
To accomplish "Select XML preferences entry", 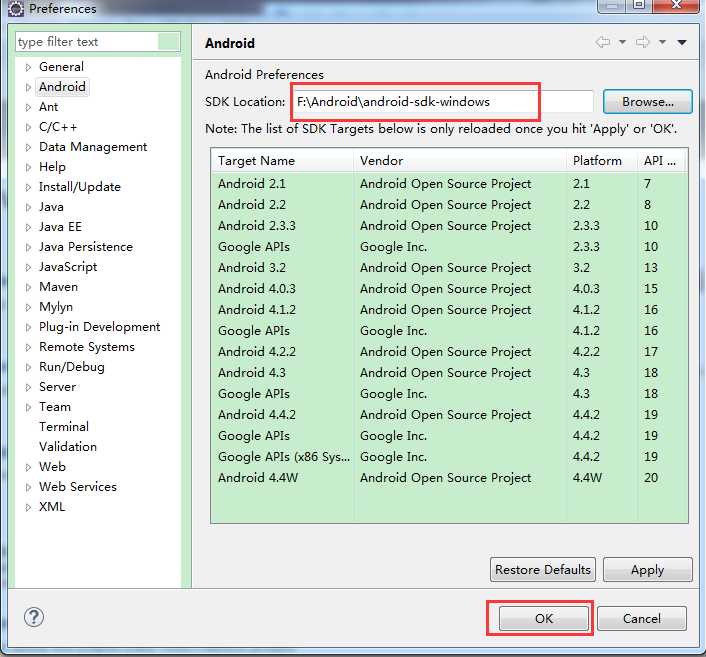I will (52, 507).
